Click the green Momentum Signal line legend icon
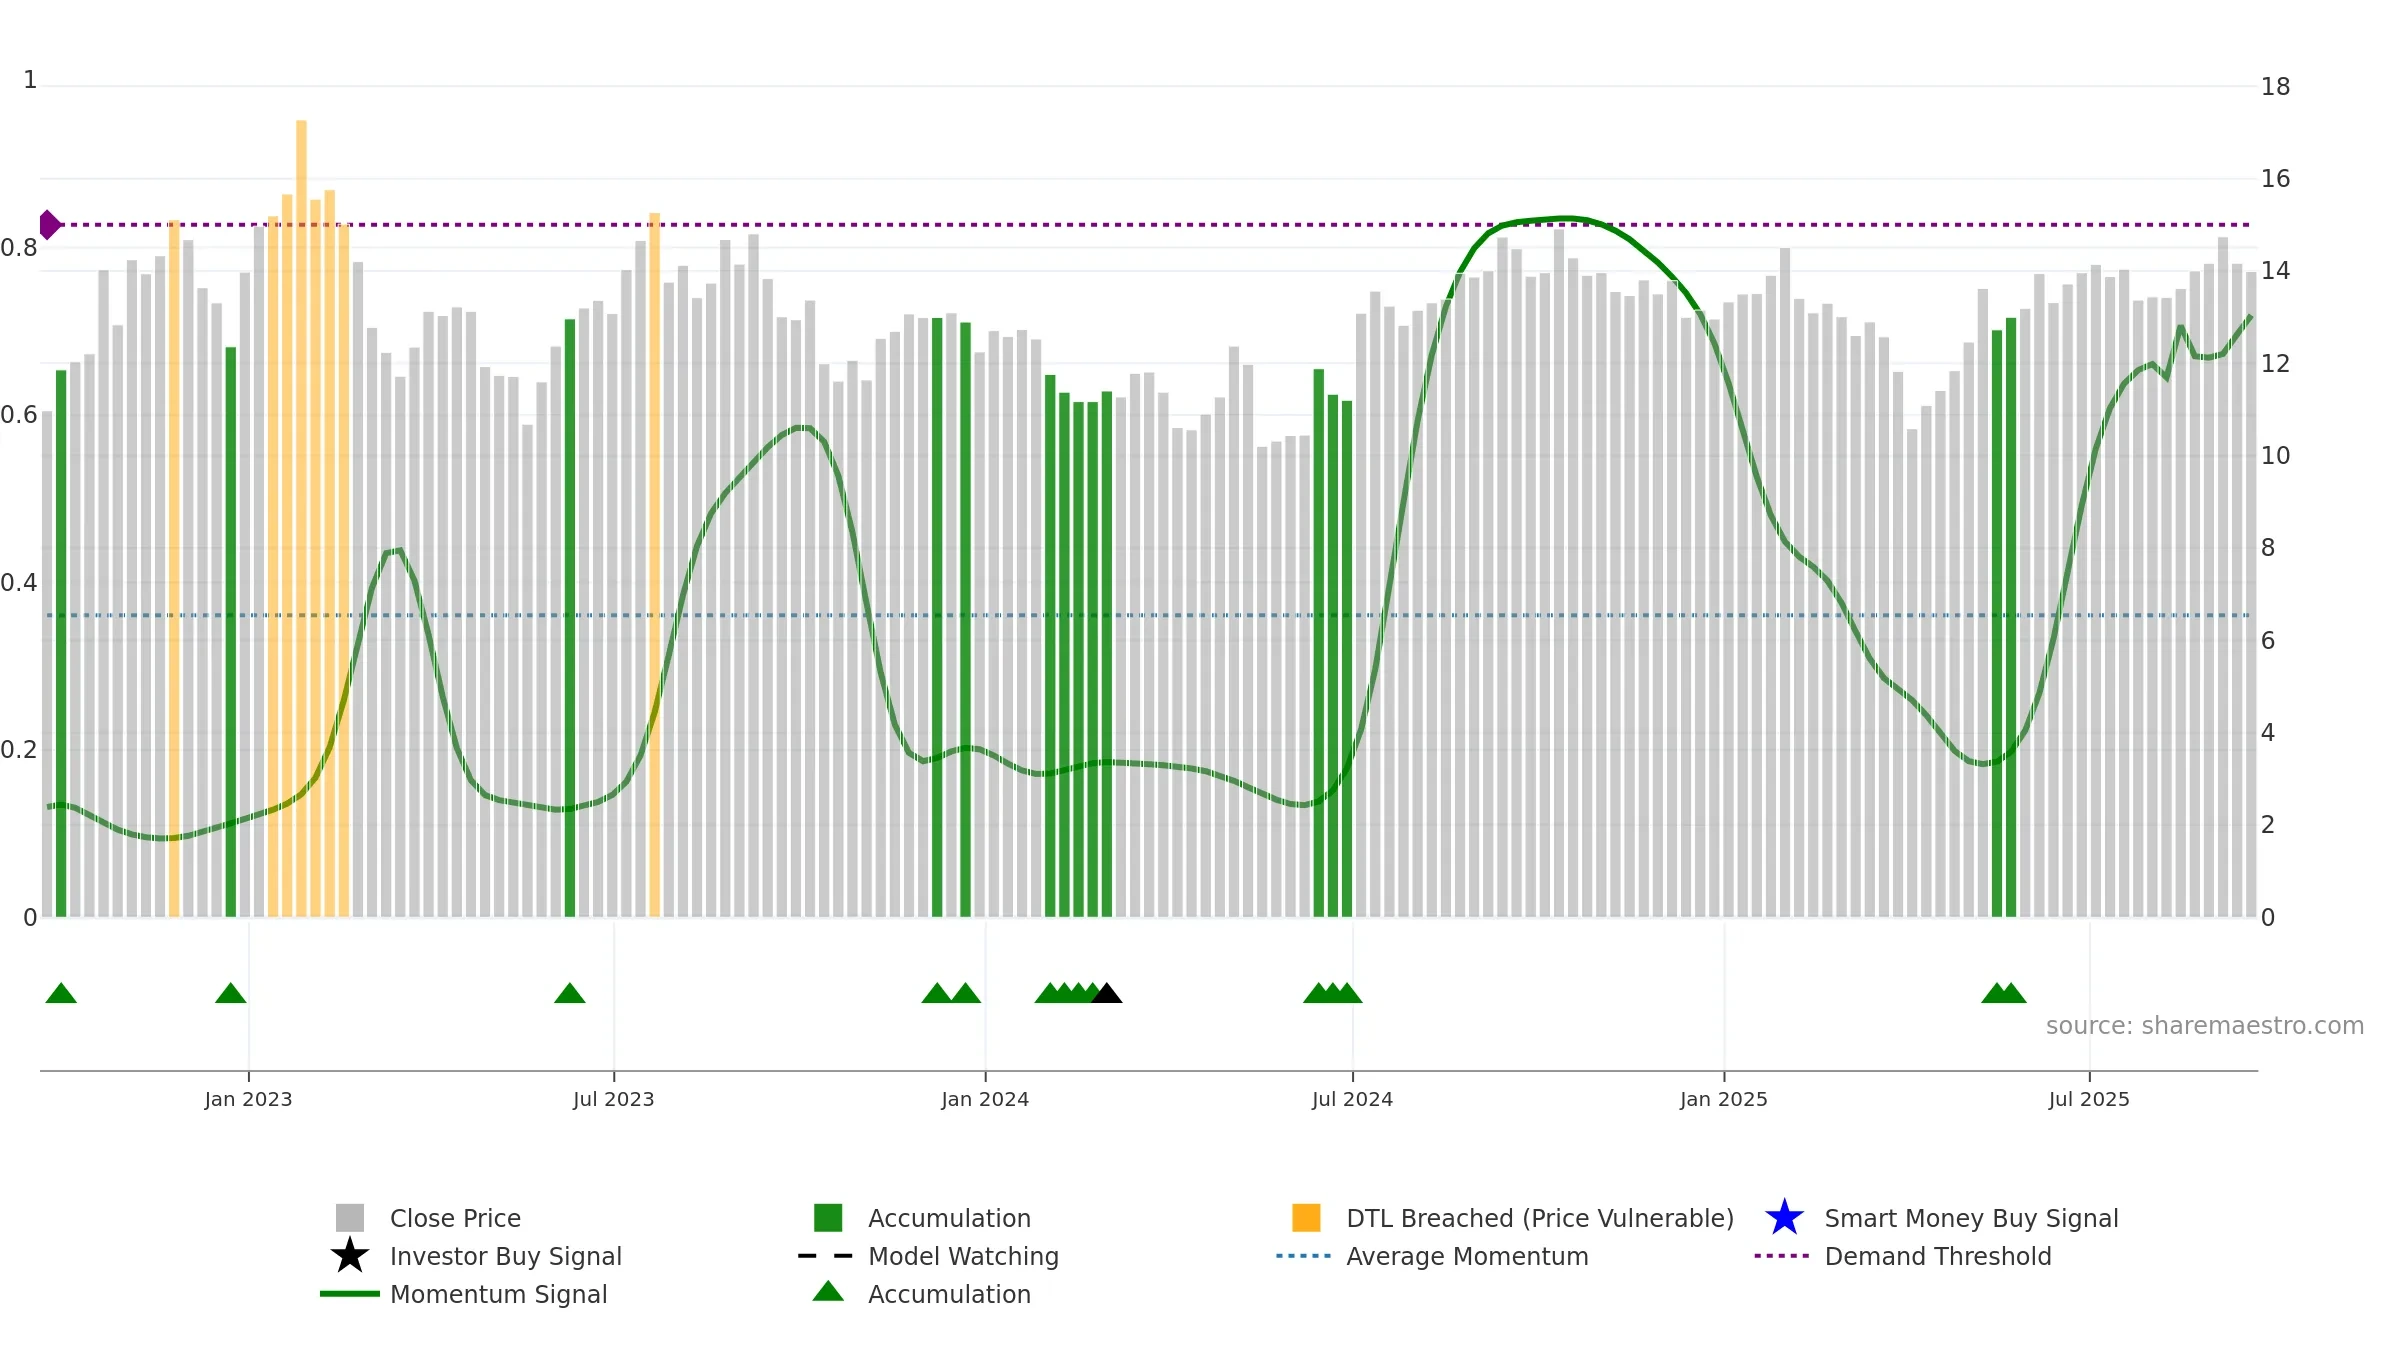2400x1350 pixels. coord(350,1294)
